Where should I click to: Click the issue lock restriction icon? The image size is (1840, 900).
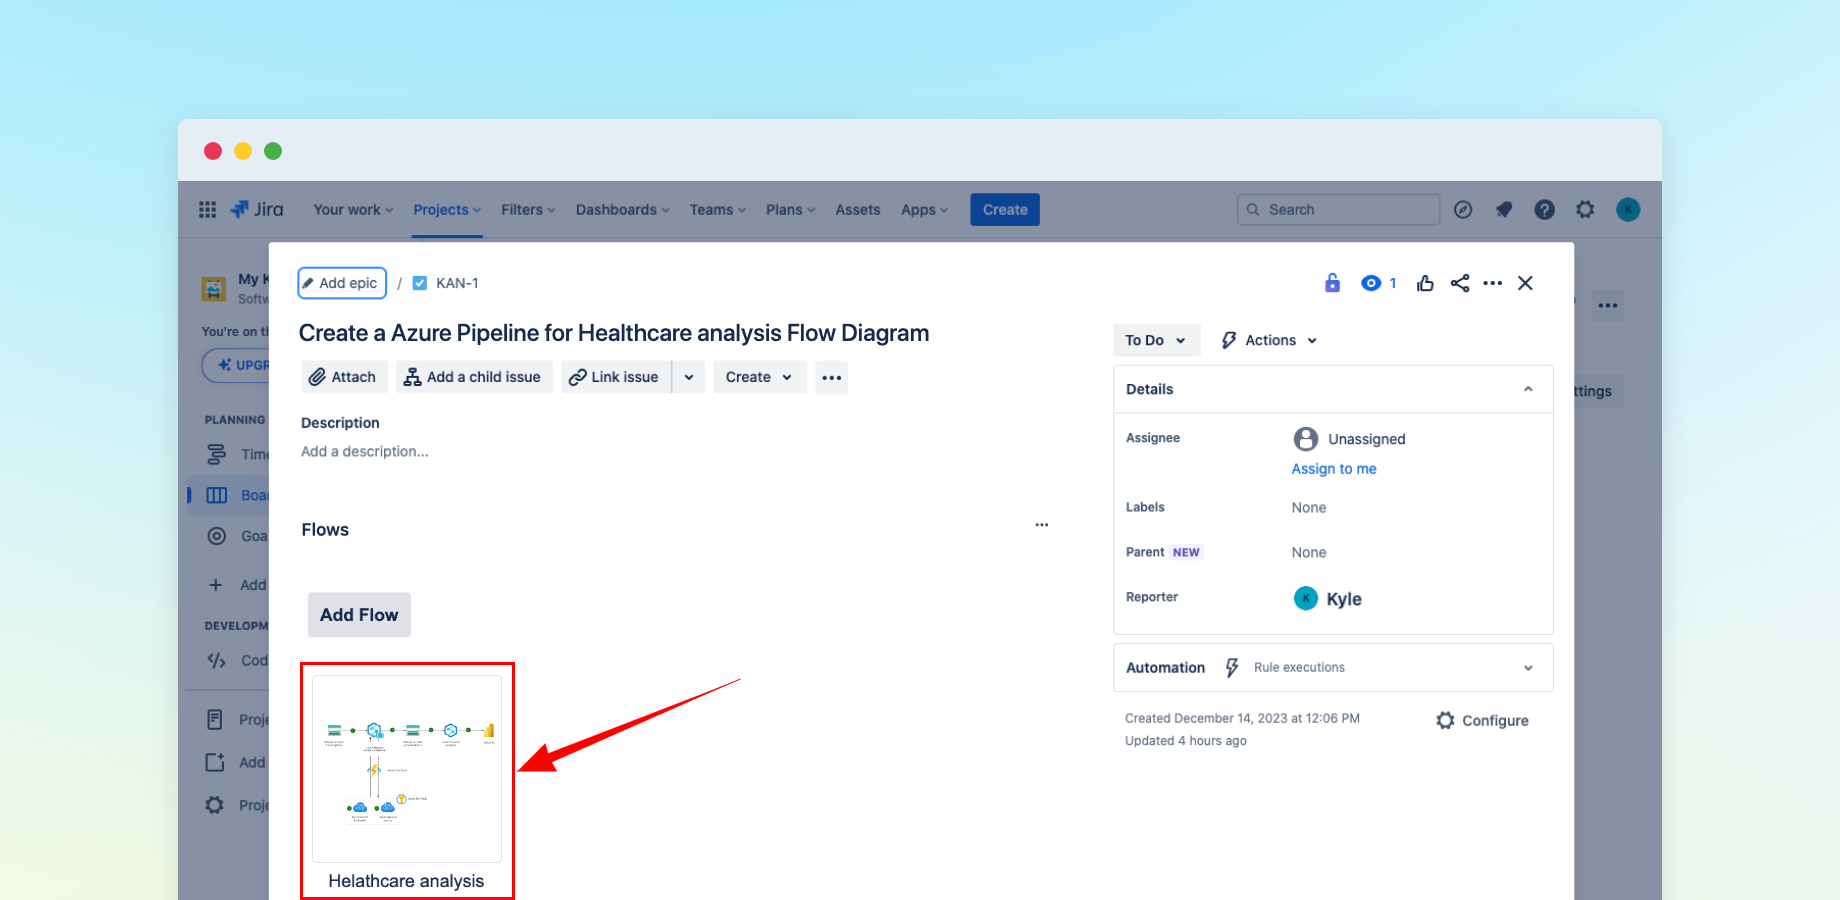point(1332,283)
